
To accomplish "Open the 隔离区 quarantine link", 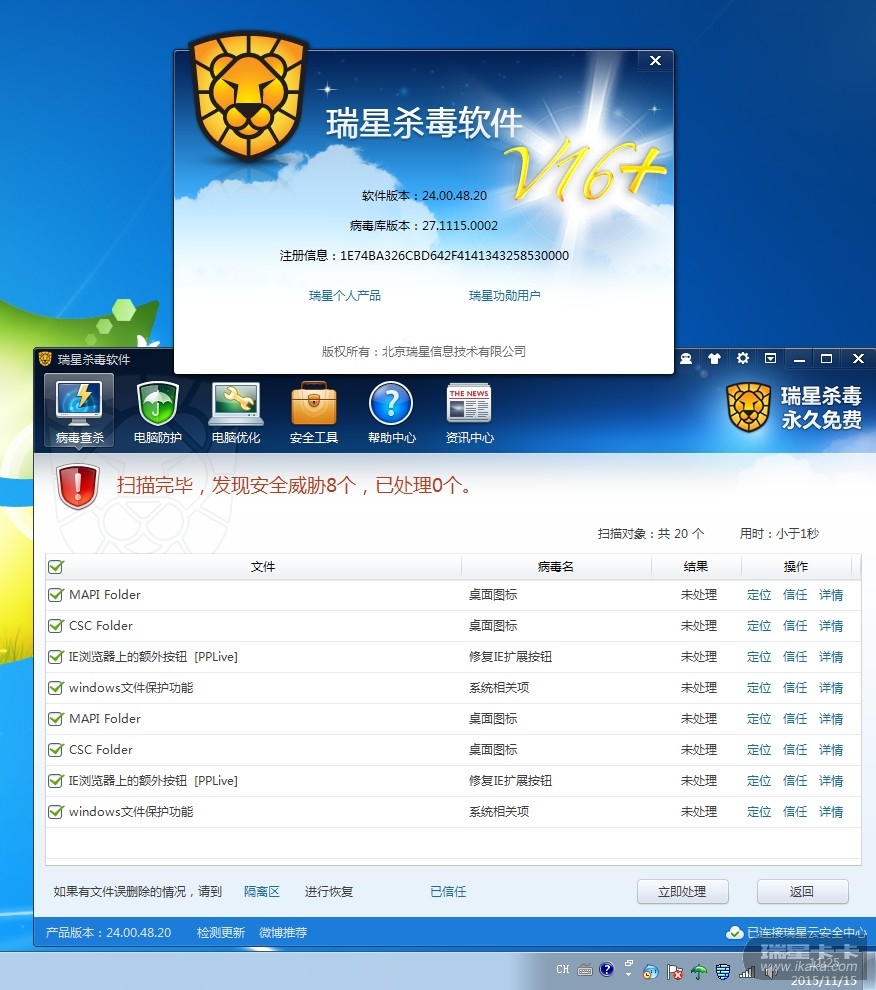I will (261, 892).
